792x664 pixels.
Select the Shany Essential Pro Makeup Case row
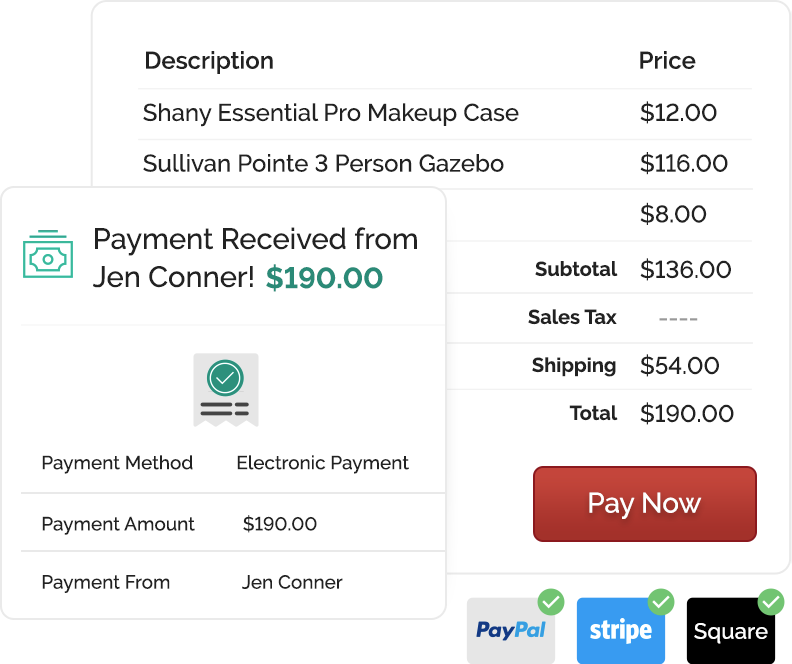[x=445, y=113]
